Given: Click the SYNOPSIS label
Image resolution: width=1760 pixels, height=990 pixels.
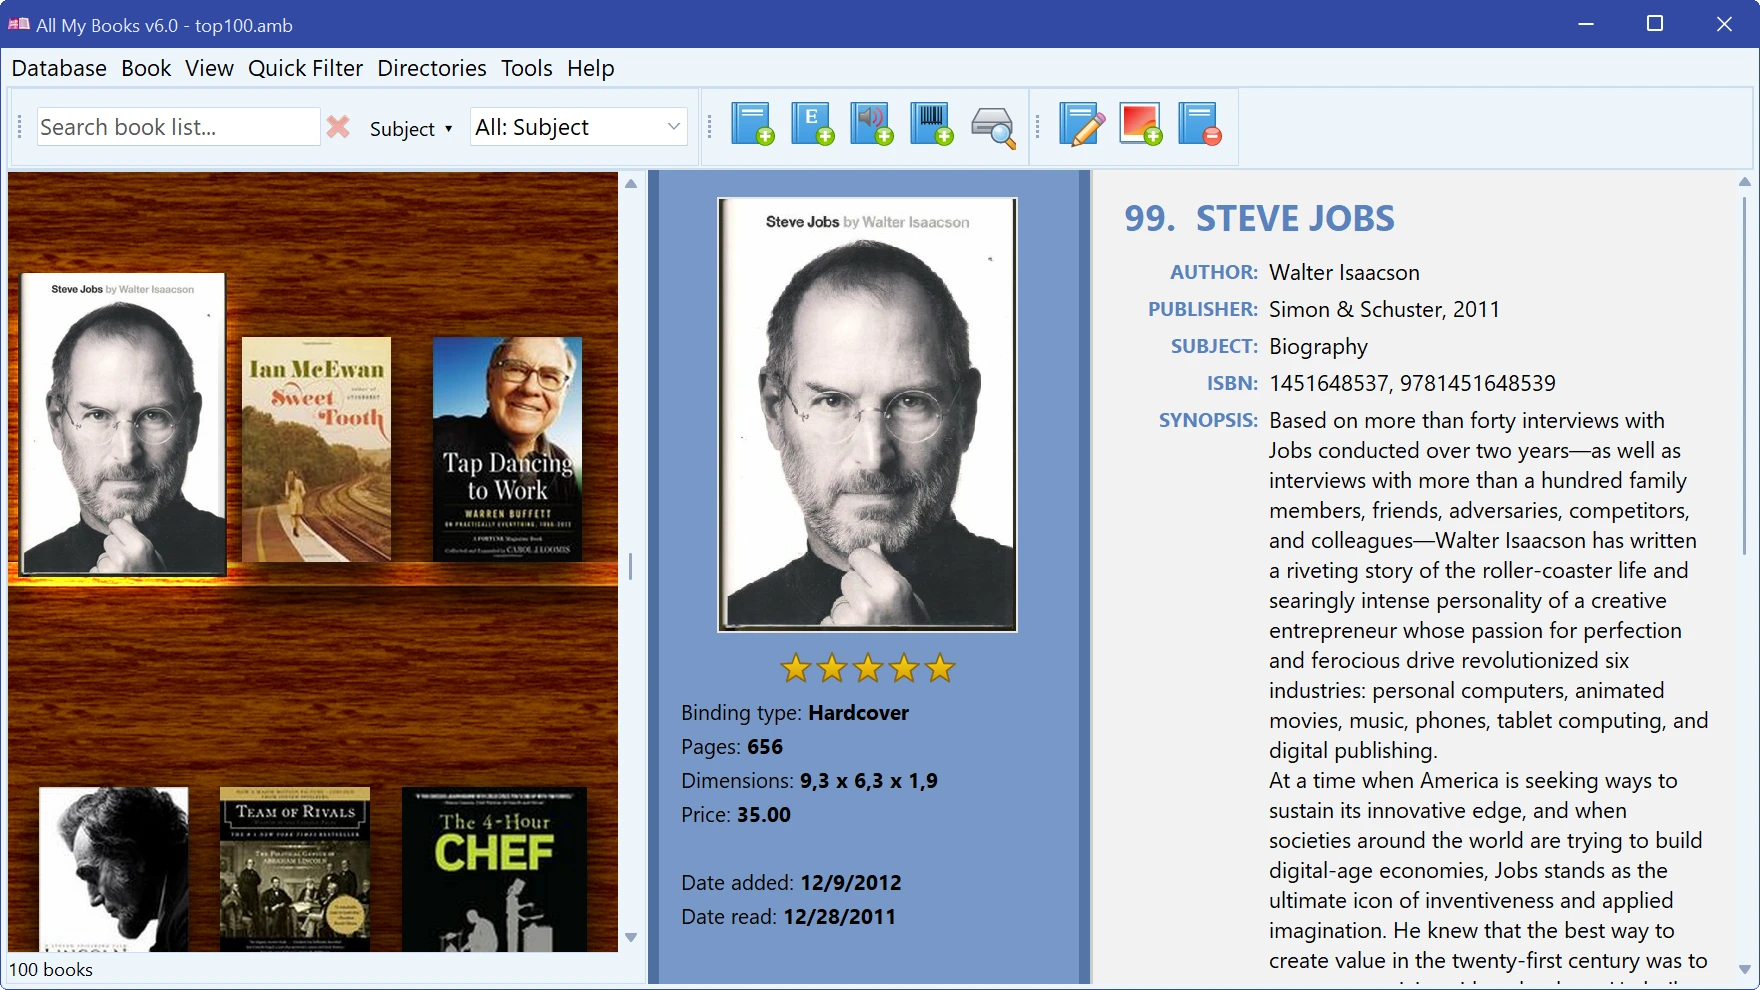Looking at the screenshot, I should [1208, 420].
